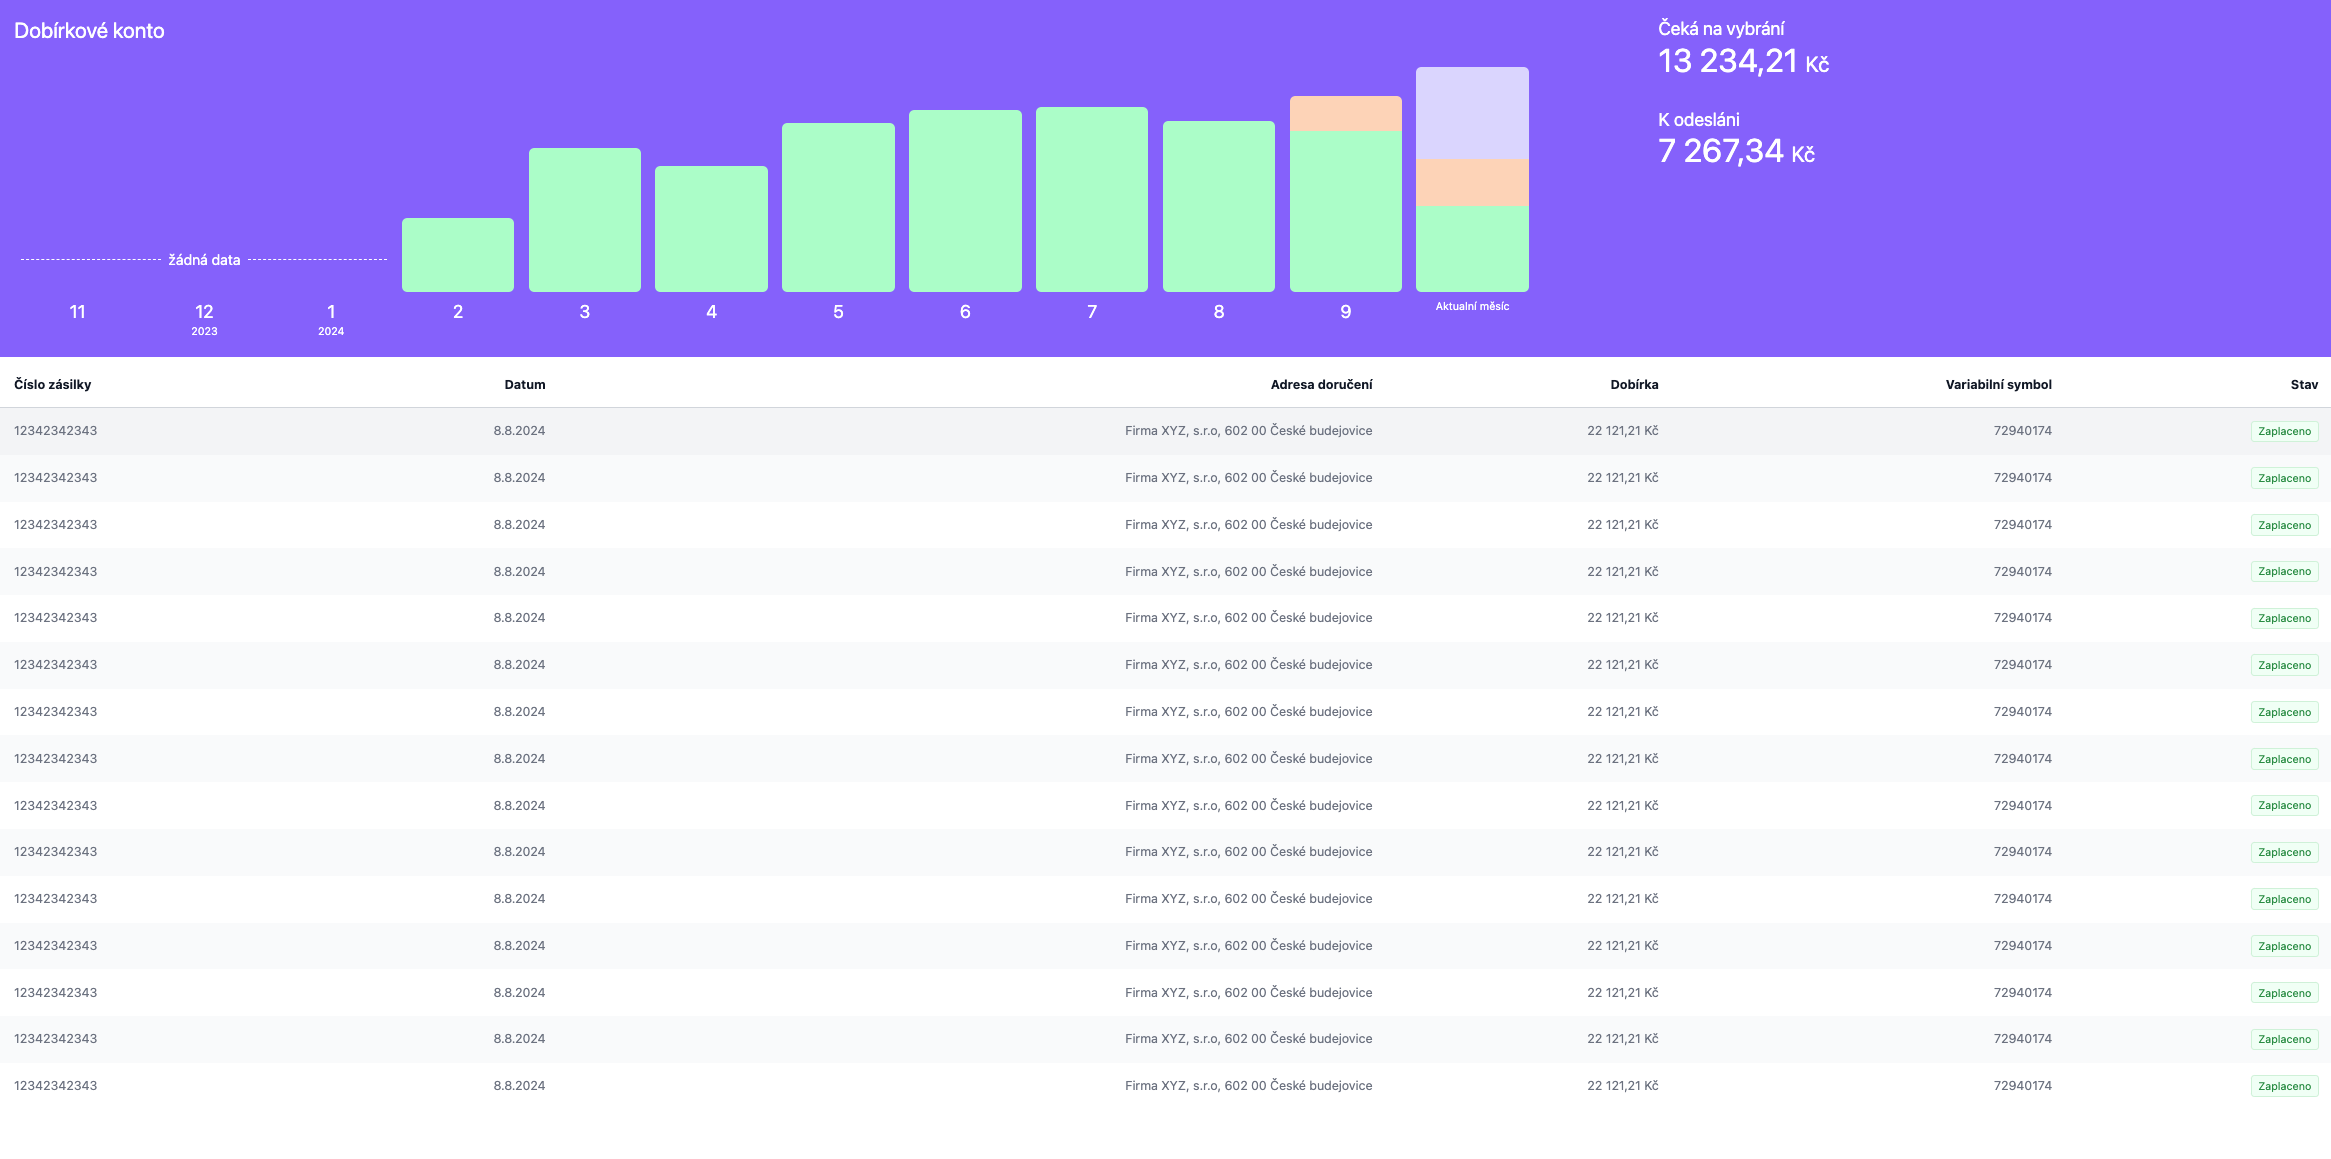This screenshot has height=1159, width=2331.
Task: Click the green segment of Aktuální měsíc bar
Action: 1472,249
